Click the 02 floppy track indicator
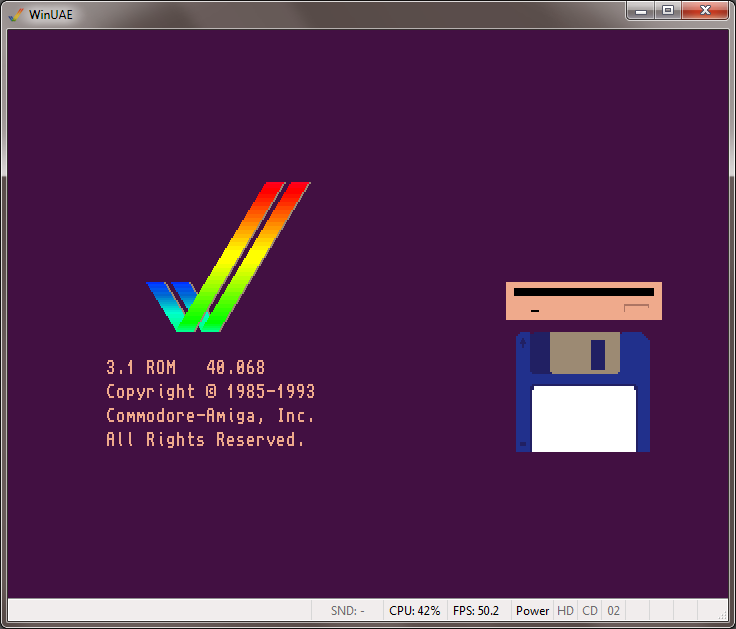Image resolution: width=736 pixels, height=629 pixels. pyautogui.click(x=613, y=611)
